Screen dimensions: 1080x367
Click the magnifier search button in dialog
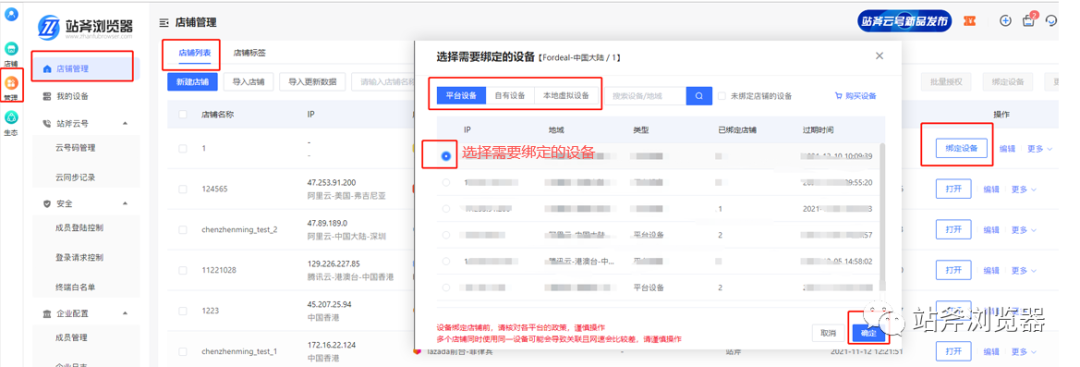click(x=698, y=96)
